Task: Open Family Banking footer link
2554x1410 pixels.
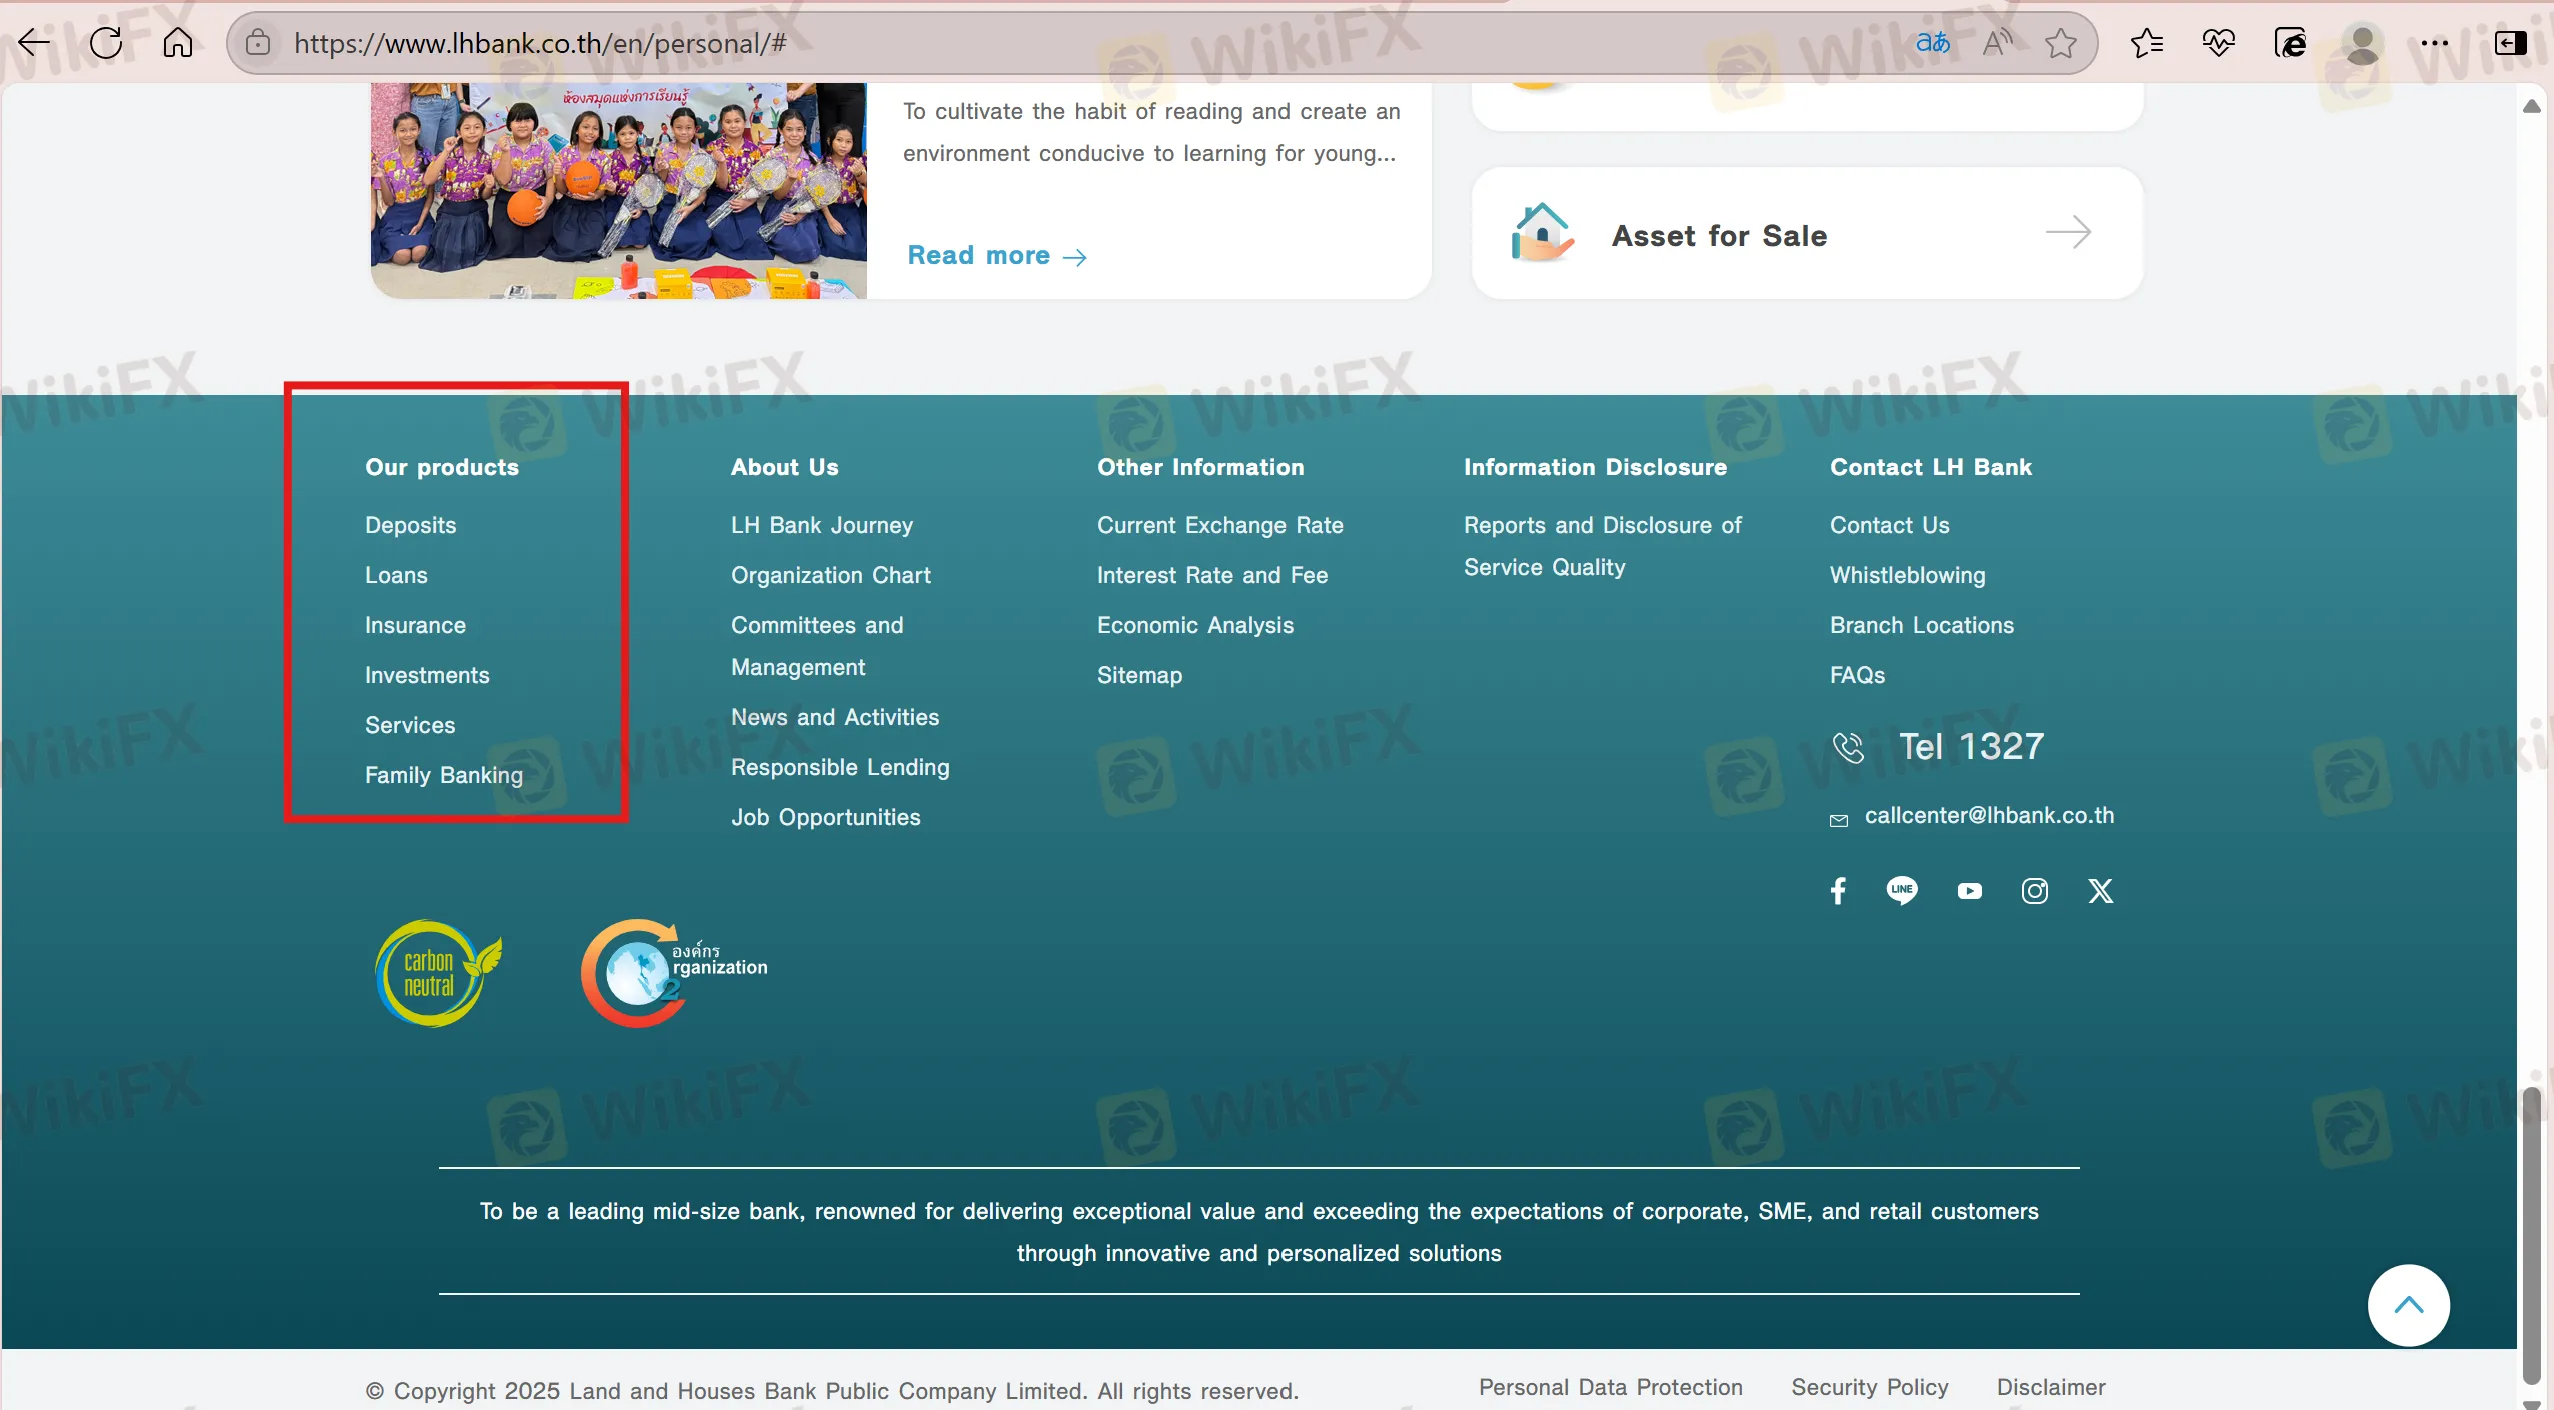Action: pos(443,775)
